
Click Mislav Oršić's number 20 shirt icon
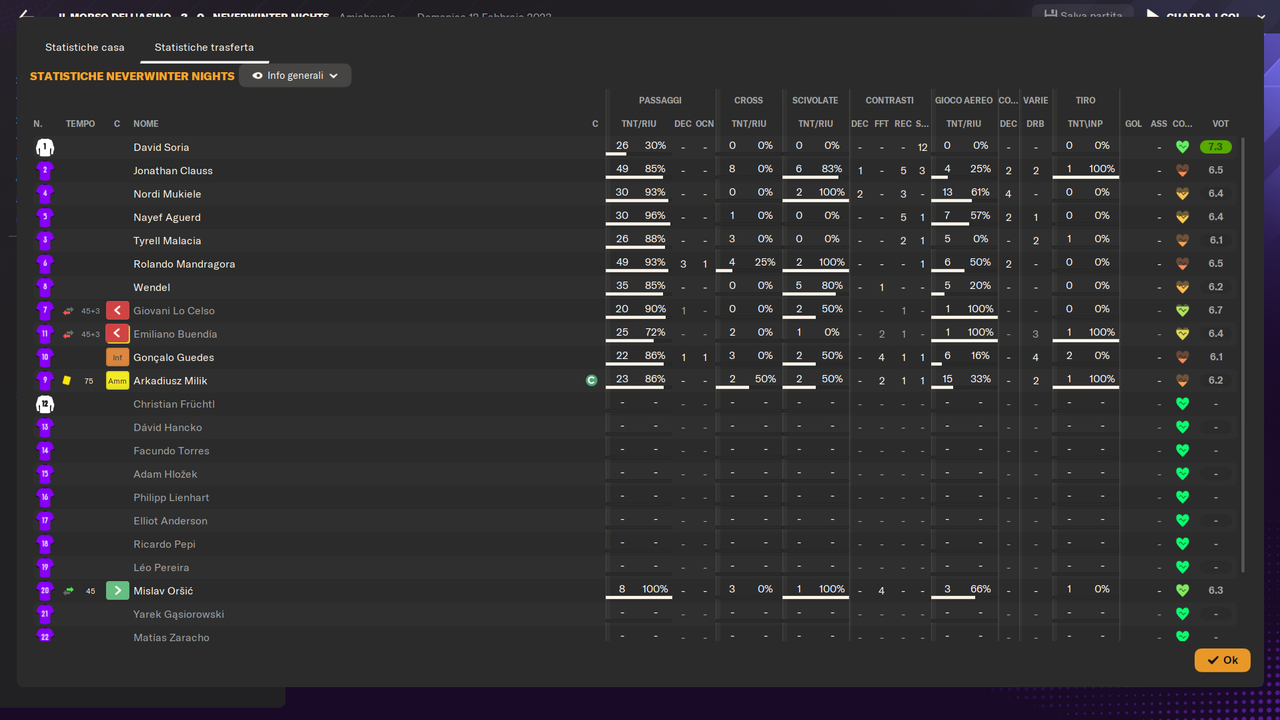click(45, 591)
